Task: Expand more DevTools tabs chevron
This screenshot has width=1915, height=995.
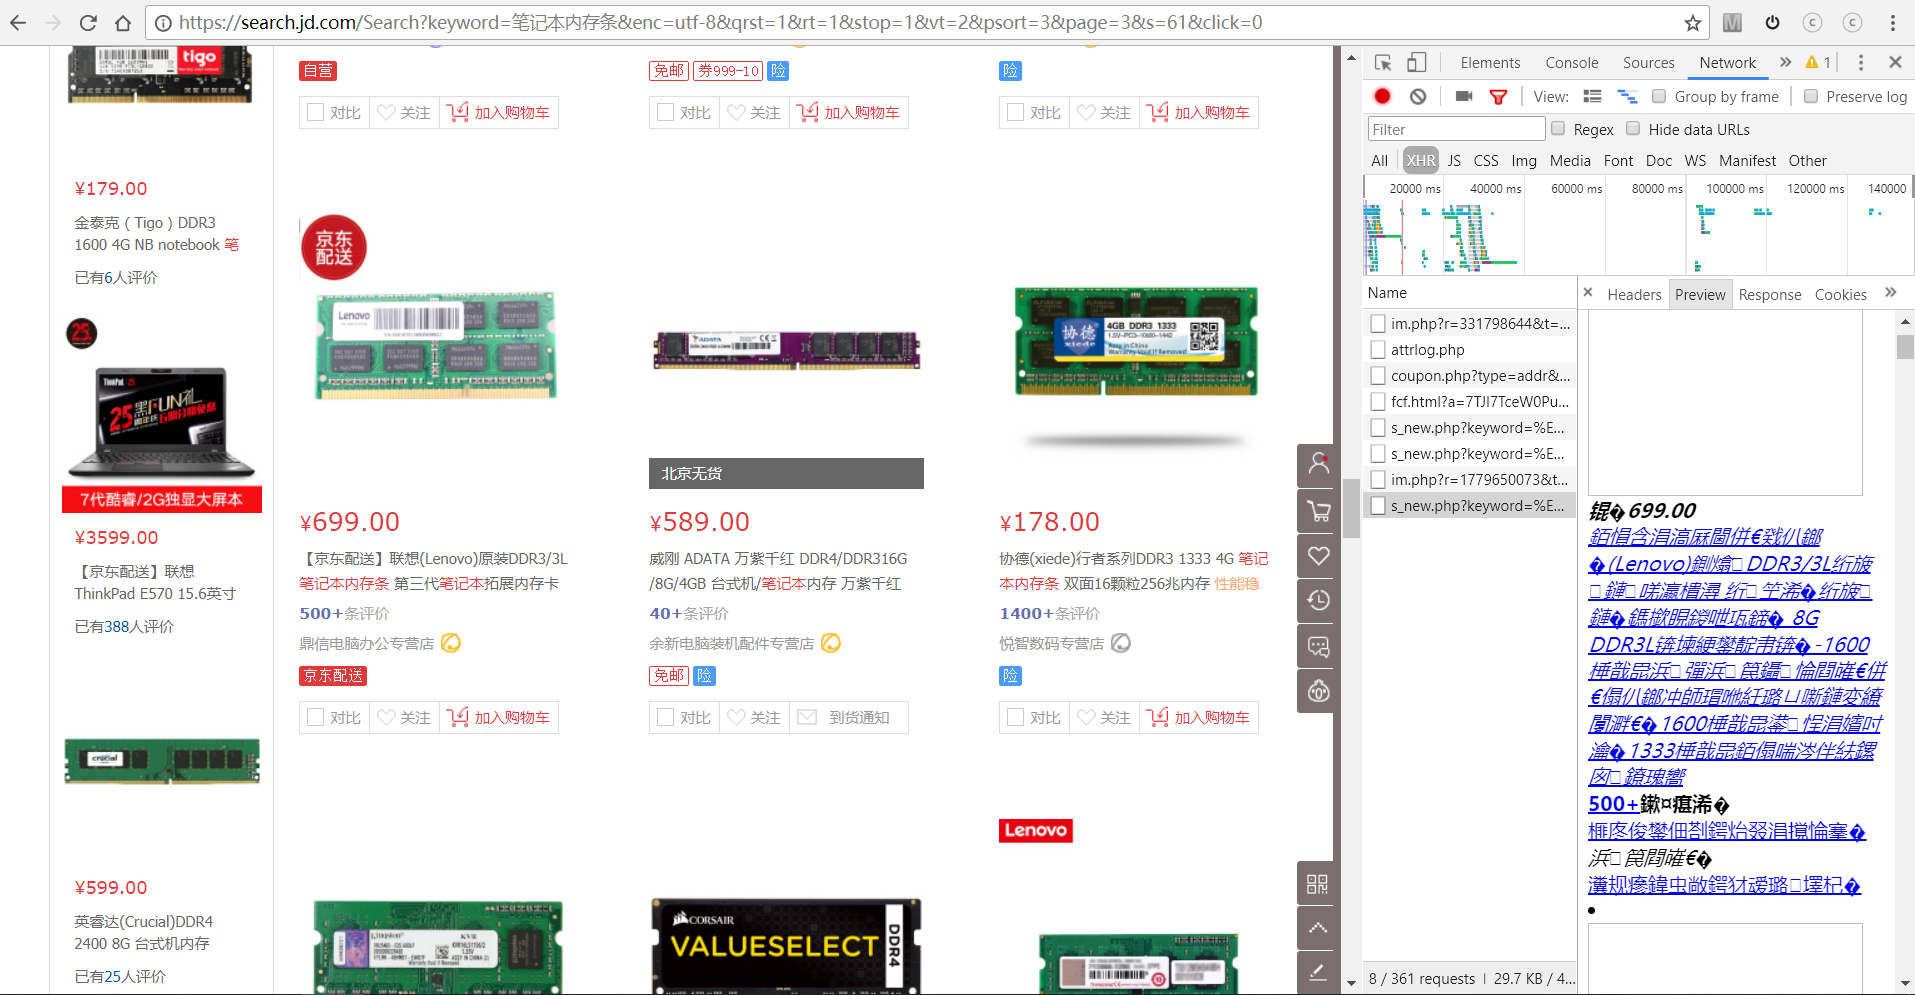Action: (x=1785, y=62)
